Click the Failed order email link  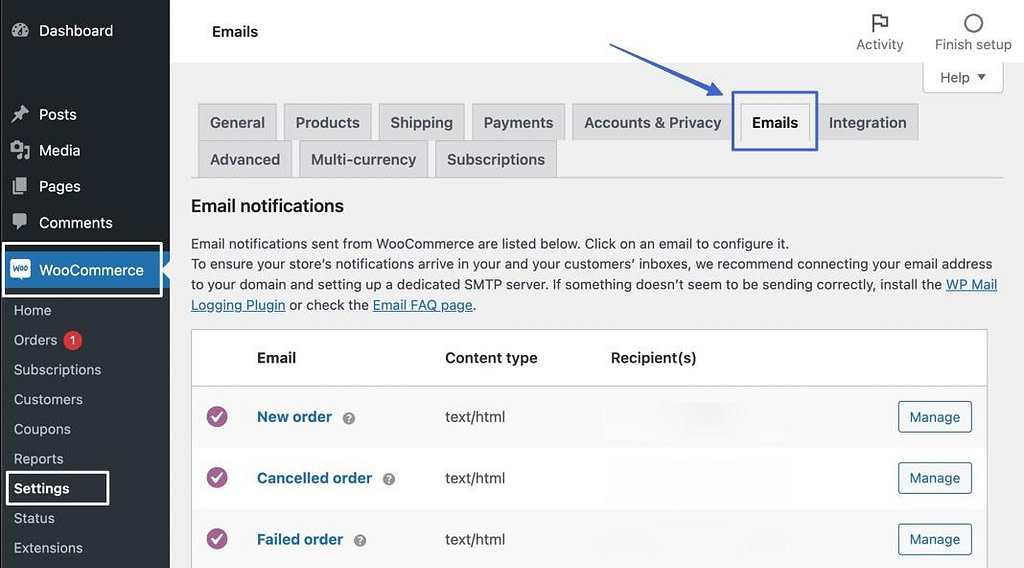click(x=300, y=539)
